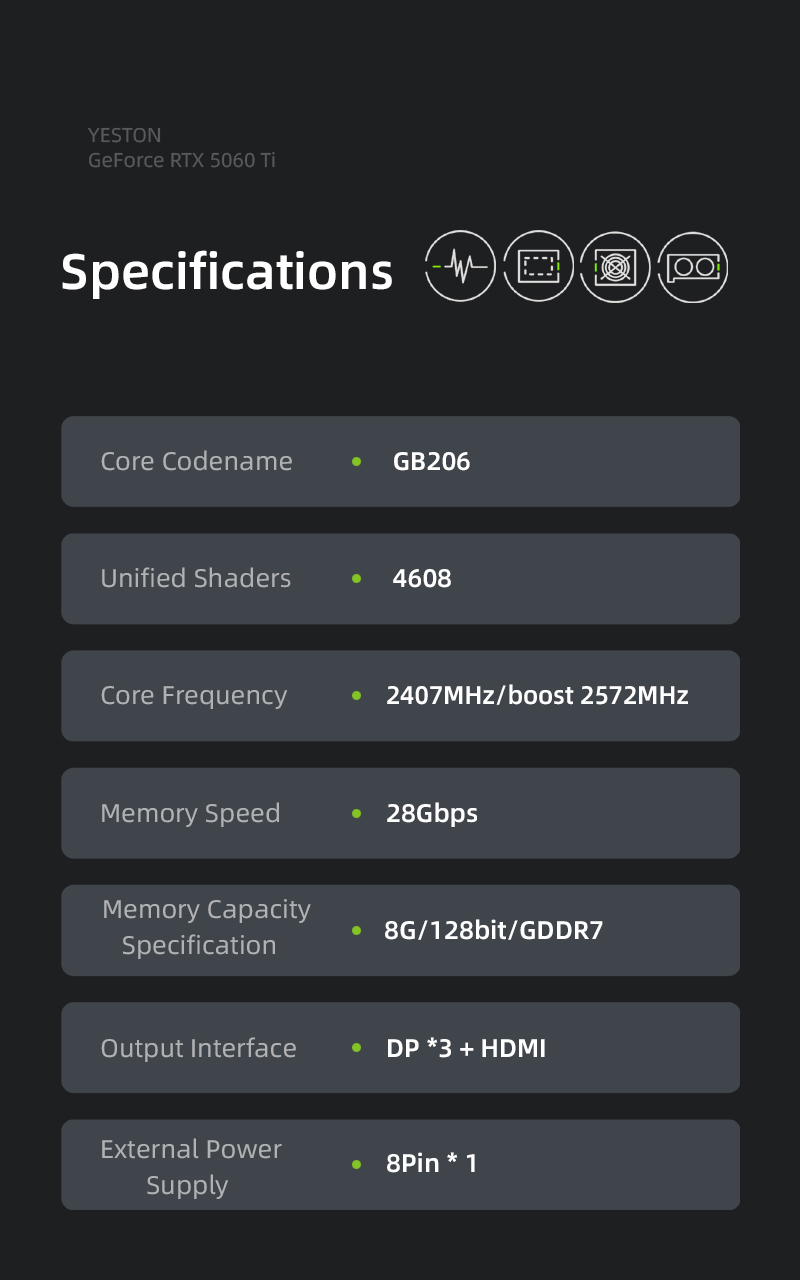Click the green bullet beside 8Pin * 1
This screenshot has height=1280, width=800.
[x=357, y=1165]
